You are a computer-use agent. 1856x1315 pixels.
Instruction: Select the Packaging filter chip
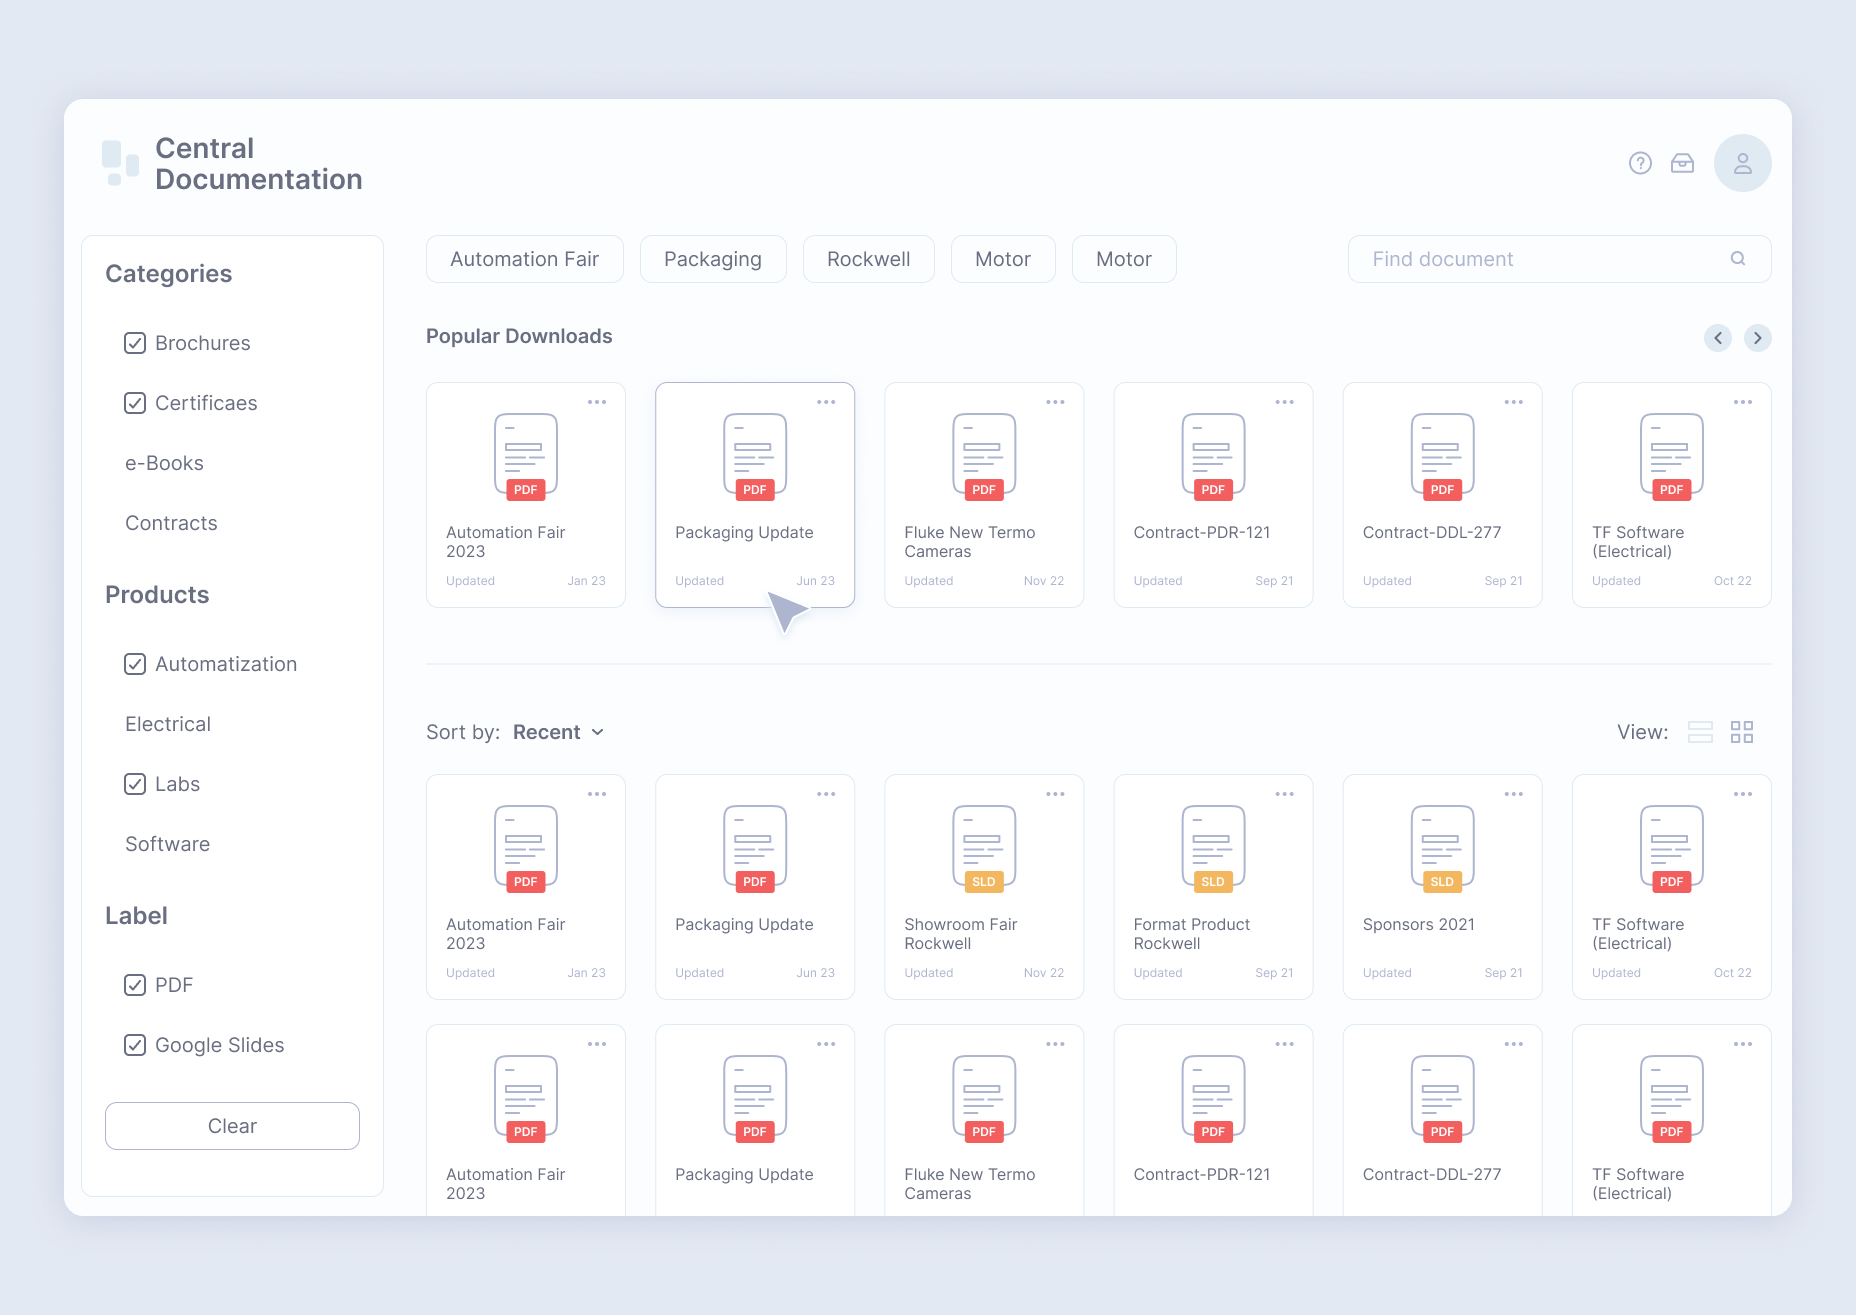click(712, 258)
